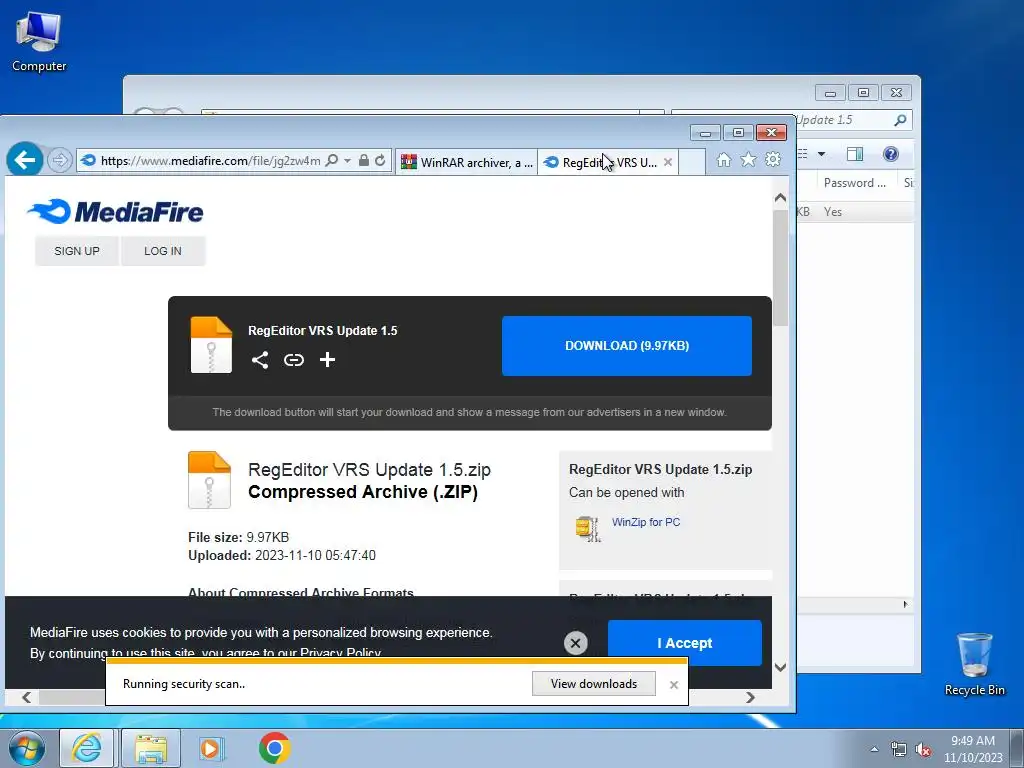This screenshot has height=768, width=1024.
Task: Click the vertical scrollbar thumb
Action: click(780, 268)
